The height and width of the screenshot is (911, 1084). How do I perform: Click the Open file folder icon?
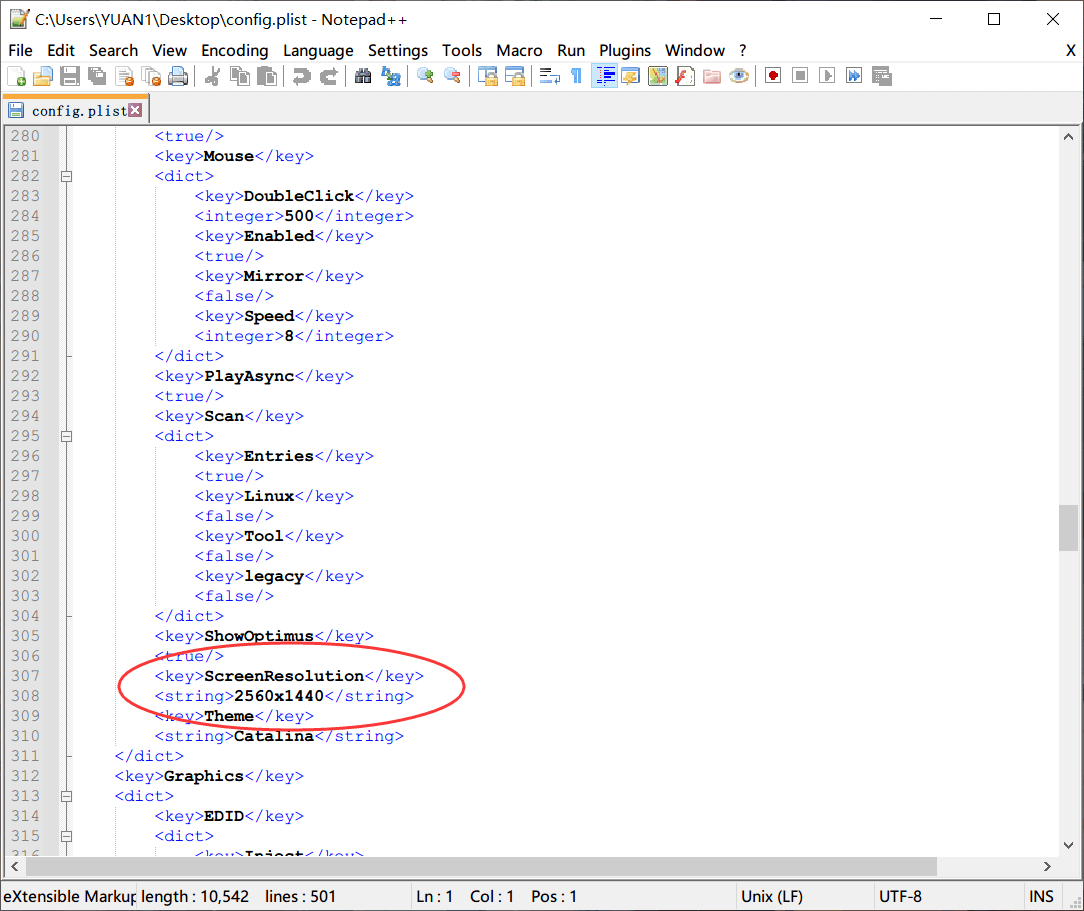[x=43, y=76]
